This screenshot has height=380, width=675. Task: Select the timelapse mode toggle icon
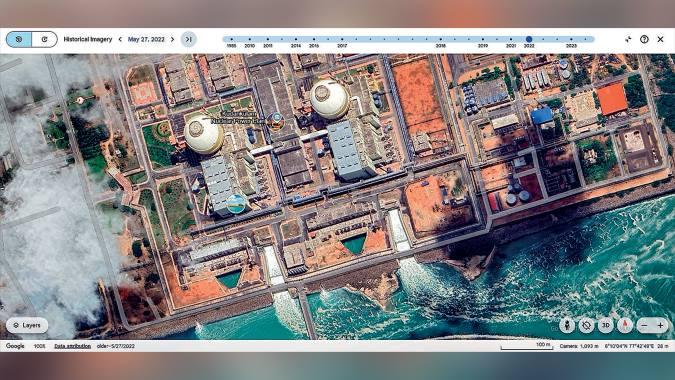click(44, 39)
